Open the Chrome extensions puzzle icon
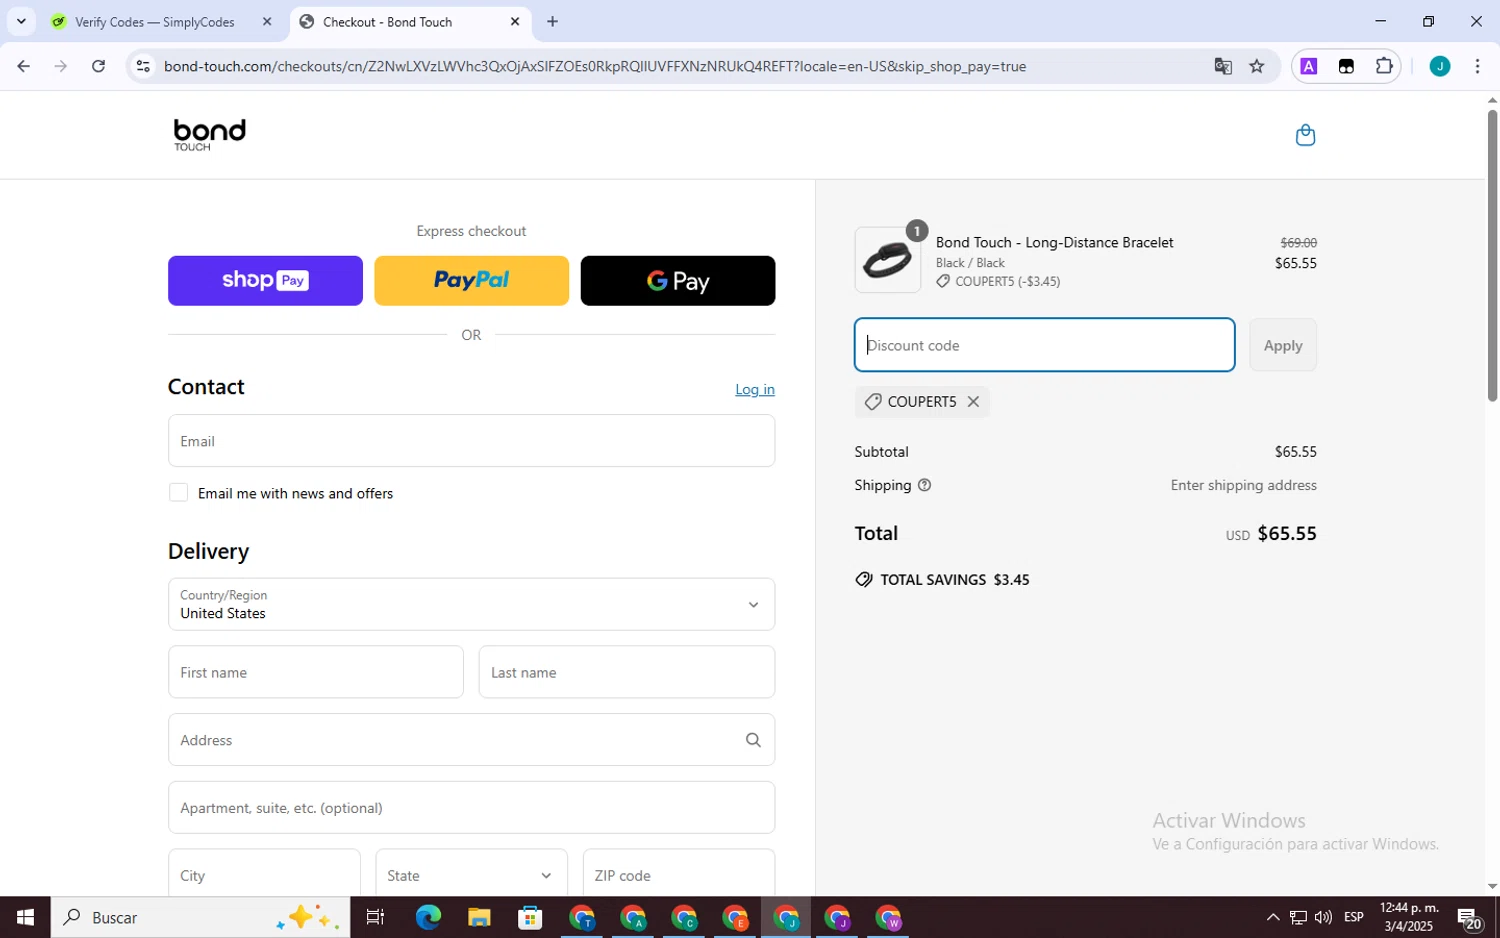This screenshot has width=1500, height=938. pos(1384,66)
